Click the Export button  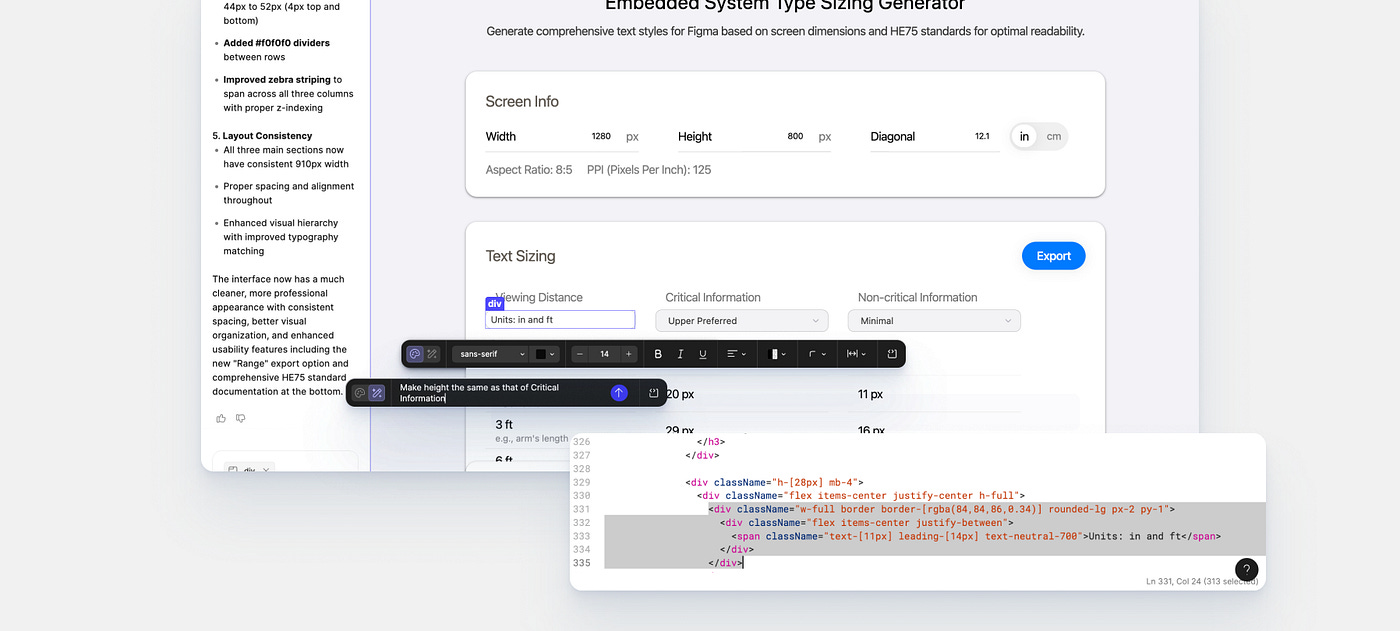[x=1053, y=256]
